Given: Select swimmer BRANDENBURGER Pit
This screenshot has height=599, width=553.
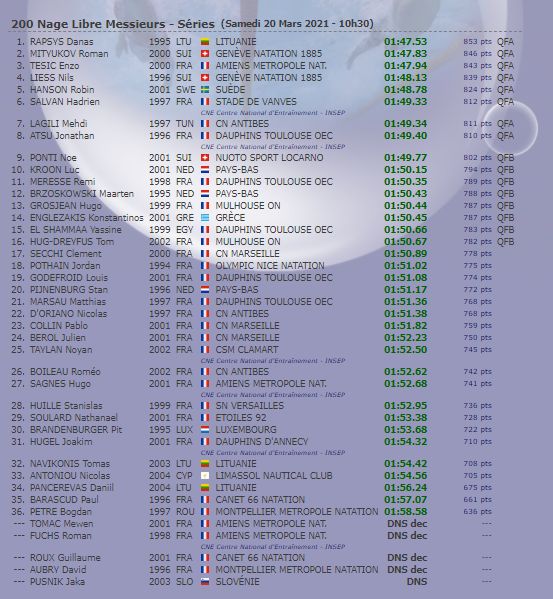Looking at the screenshot, I should tap(76, 430).
